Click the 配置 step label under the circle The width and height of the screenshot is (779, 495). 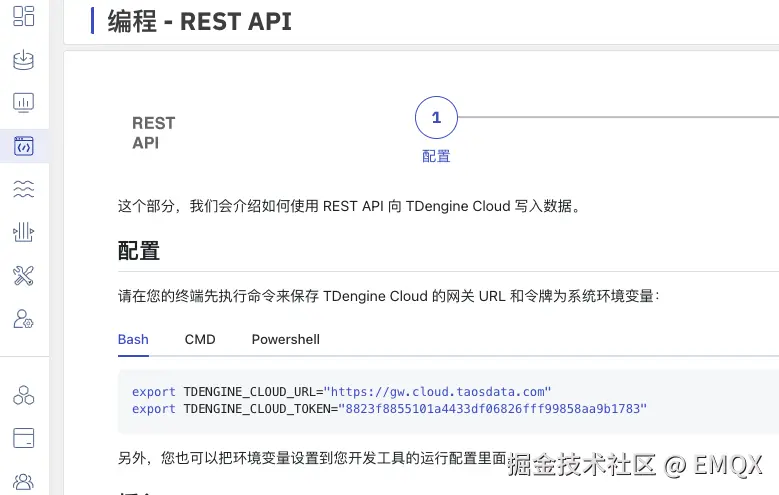436,156
